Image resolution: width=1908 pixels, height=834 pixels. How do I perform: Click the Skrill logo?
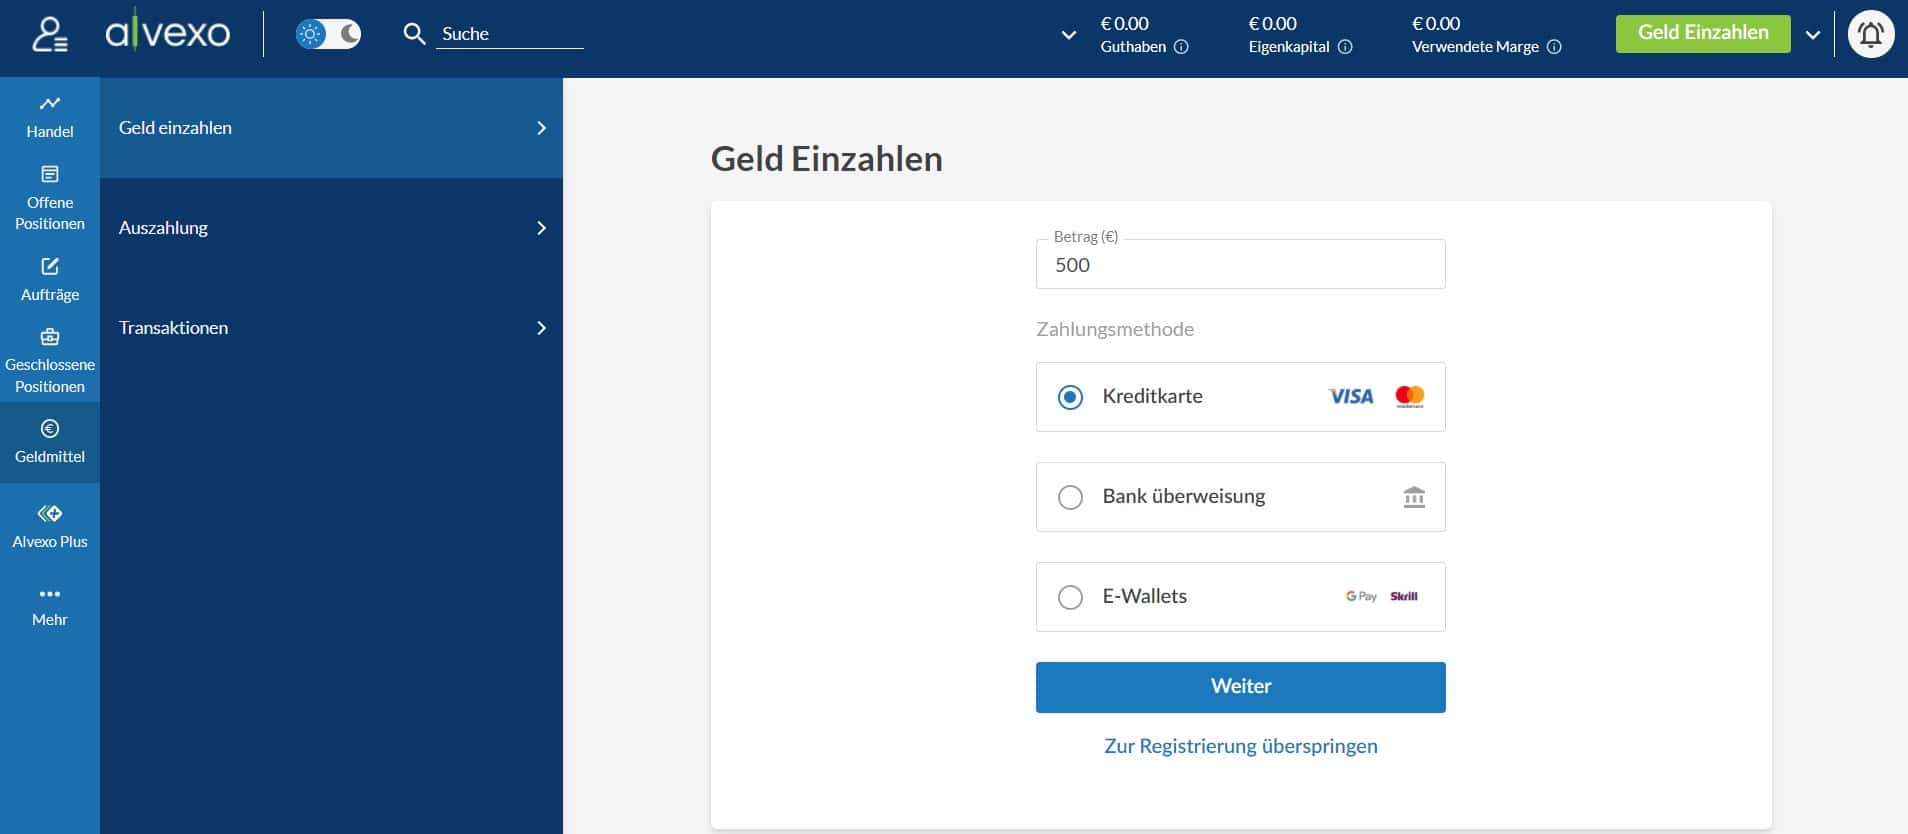[1404, 596]
